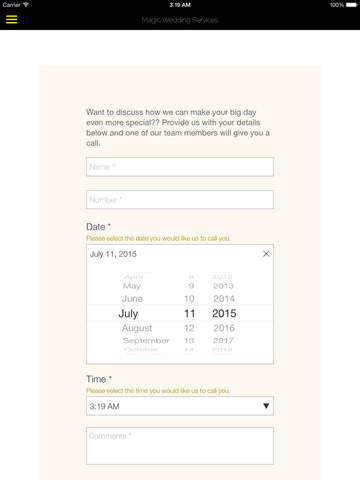The width and height of the screenshot is (360, 480).
Task: Pick May in the month wheel
Action: pos(132,286)
